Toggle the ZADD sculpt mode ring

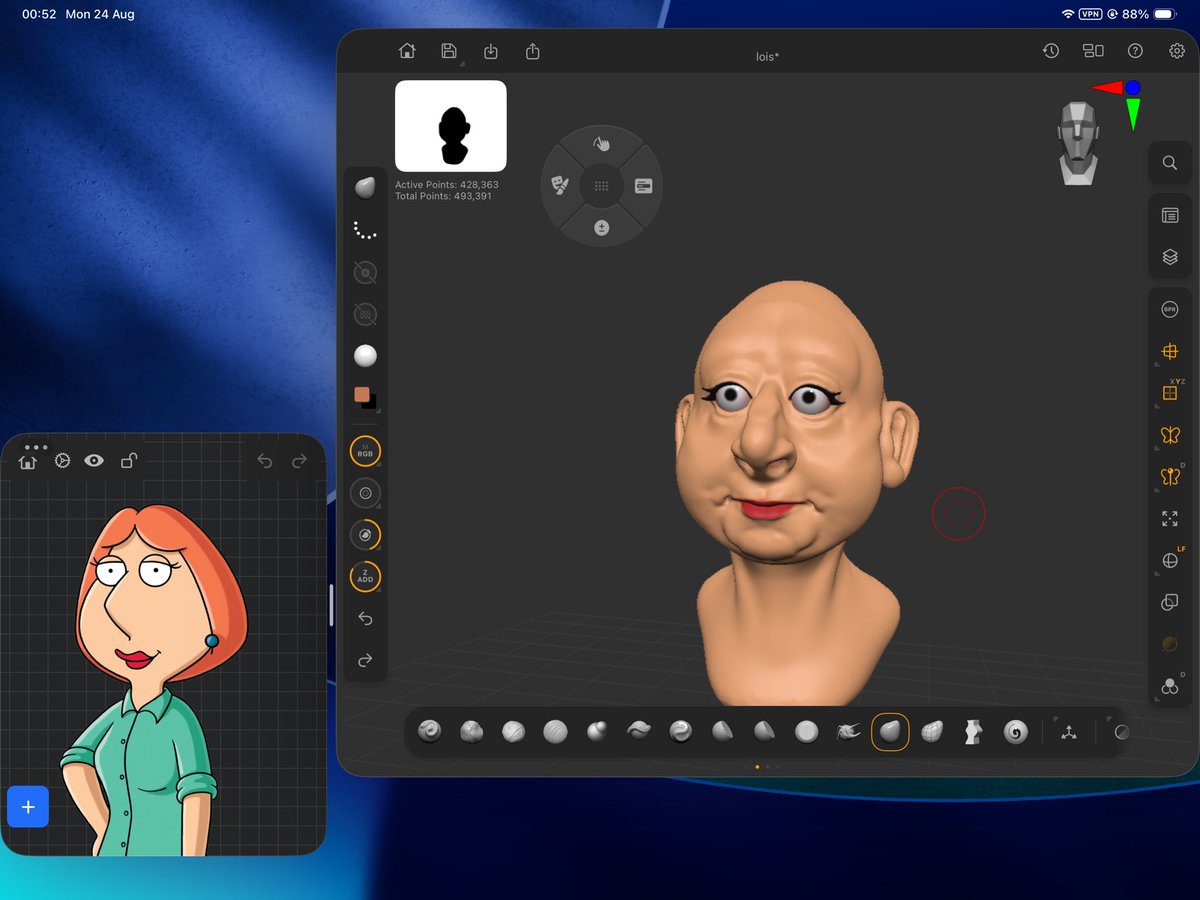click(365, 577)
